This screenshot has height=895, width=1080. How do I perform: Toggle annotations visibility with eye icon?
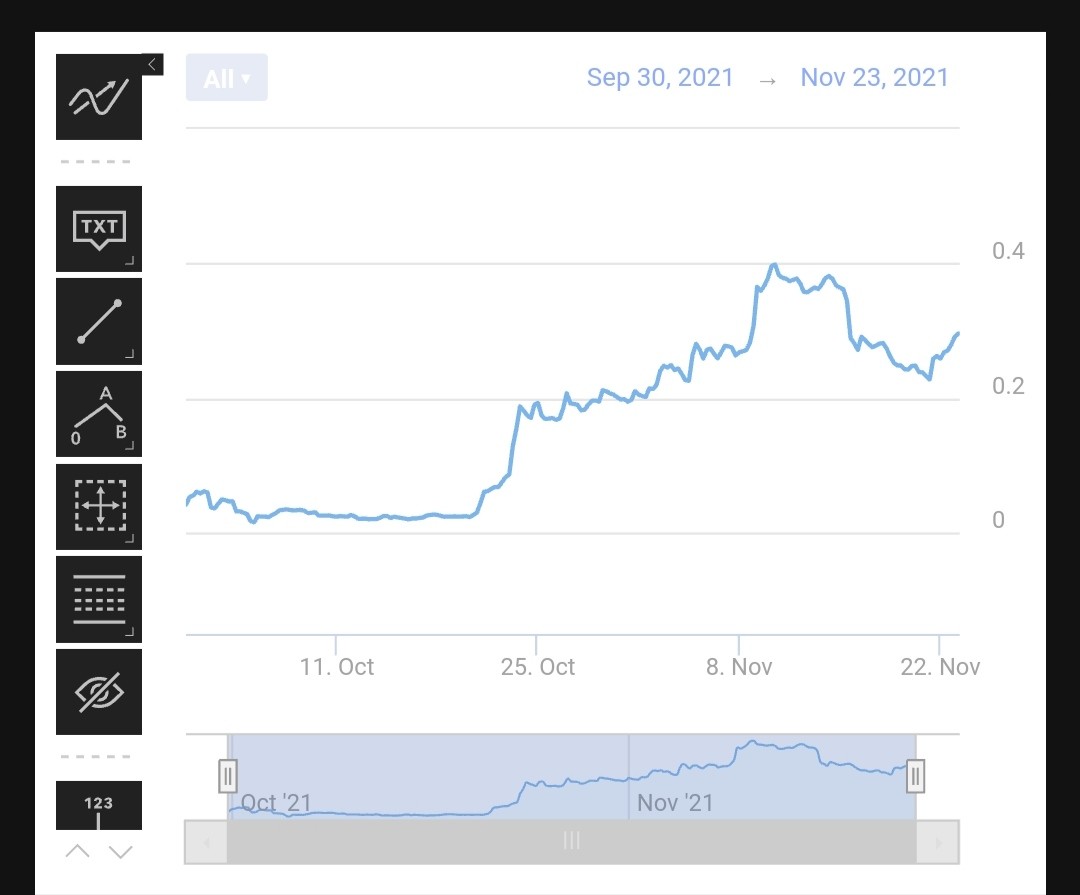pos(98,692)
